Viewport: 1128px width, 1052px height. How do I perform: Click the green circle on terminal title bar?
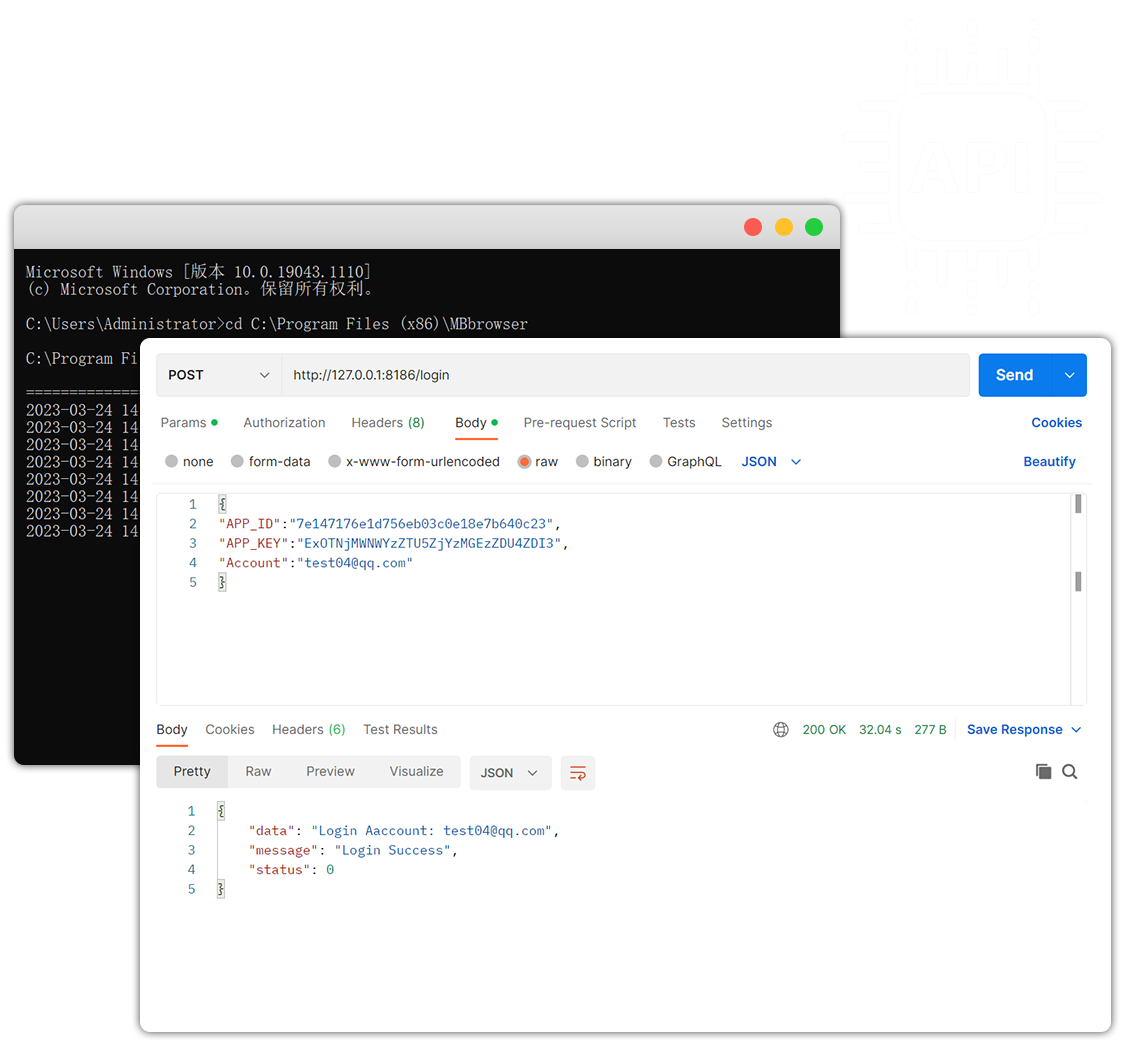[814, 227]
